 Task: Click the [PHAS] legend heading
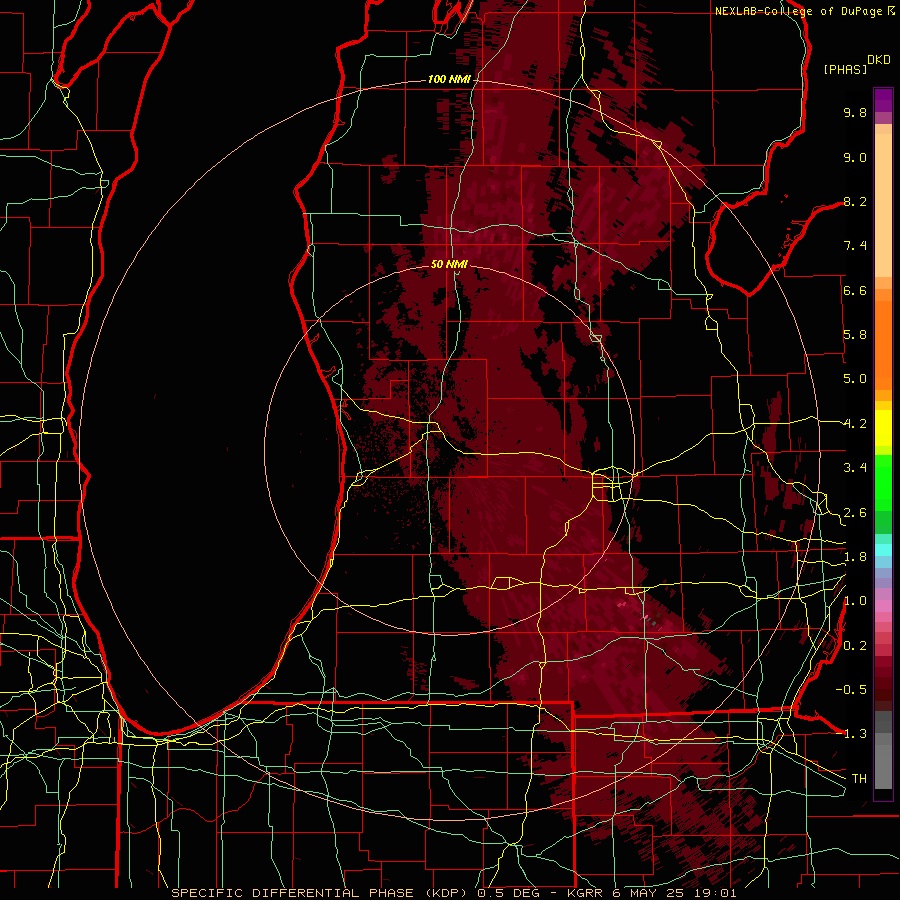click(845, 69)
